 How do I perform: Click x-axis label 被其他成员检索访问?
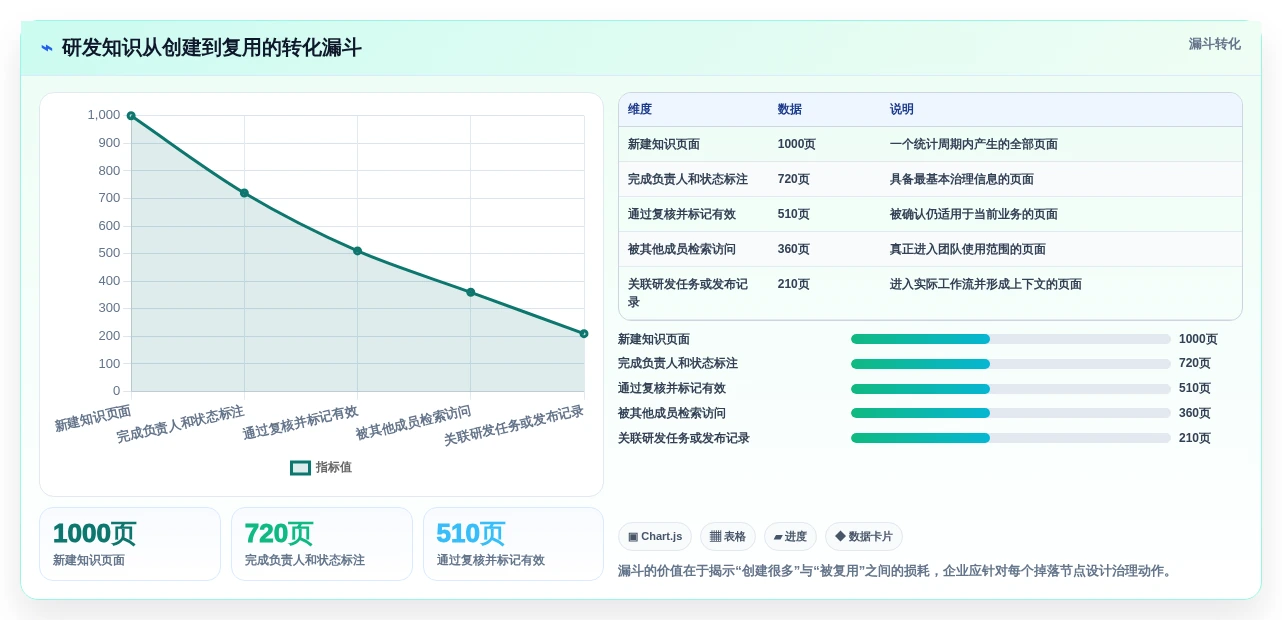point(413,423)
